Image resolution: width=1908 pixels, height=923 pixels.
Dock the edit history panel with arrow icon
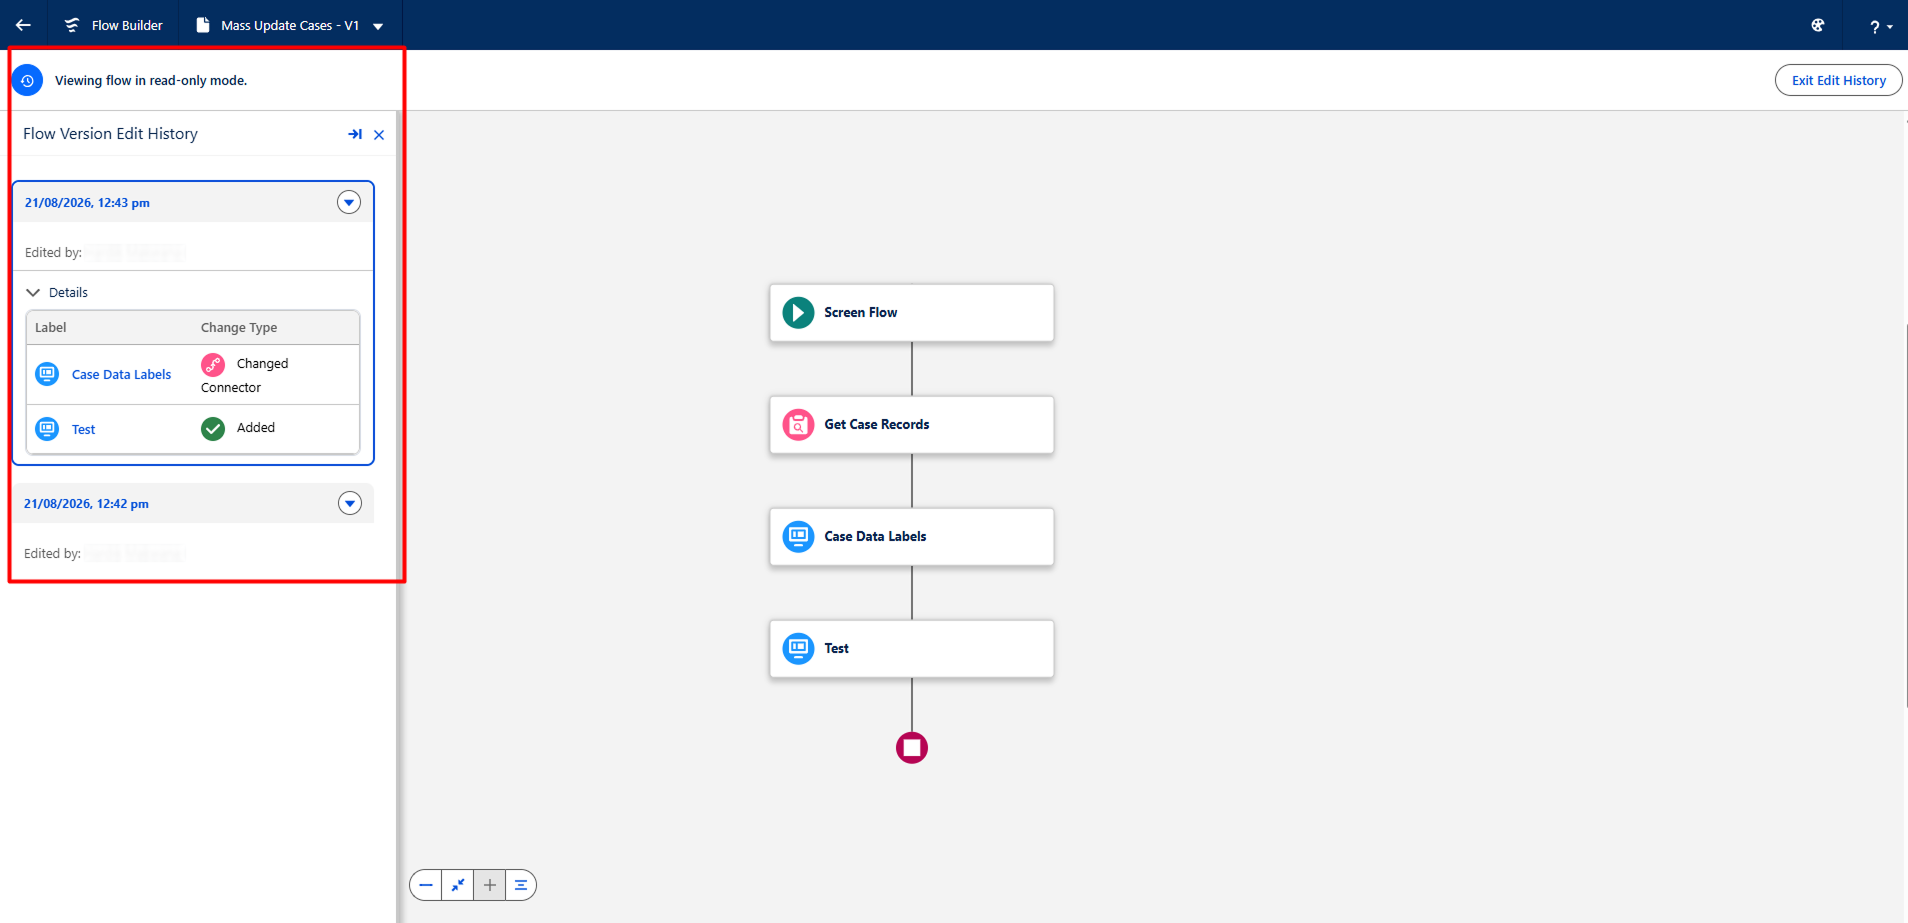click(355, 134)
